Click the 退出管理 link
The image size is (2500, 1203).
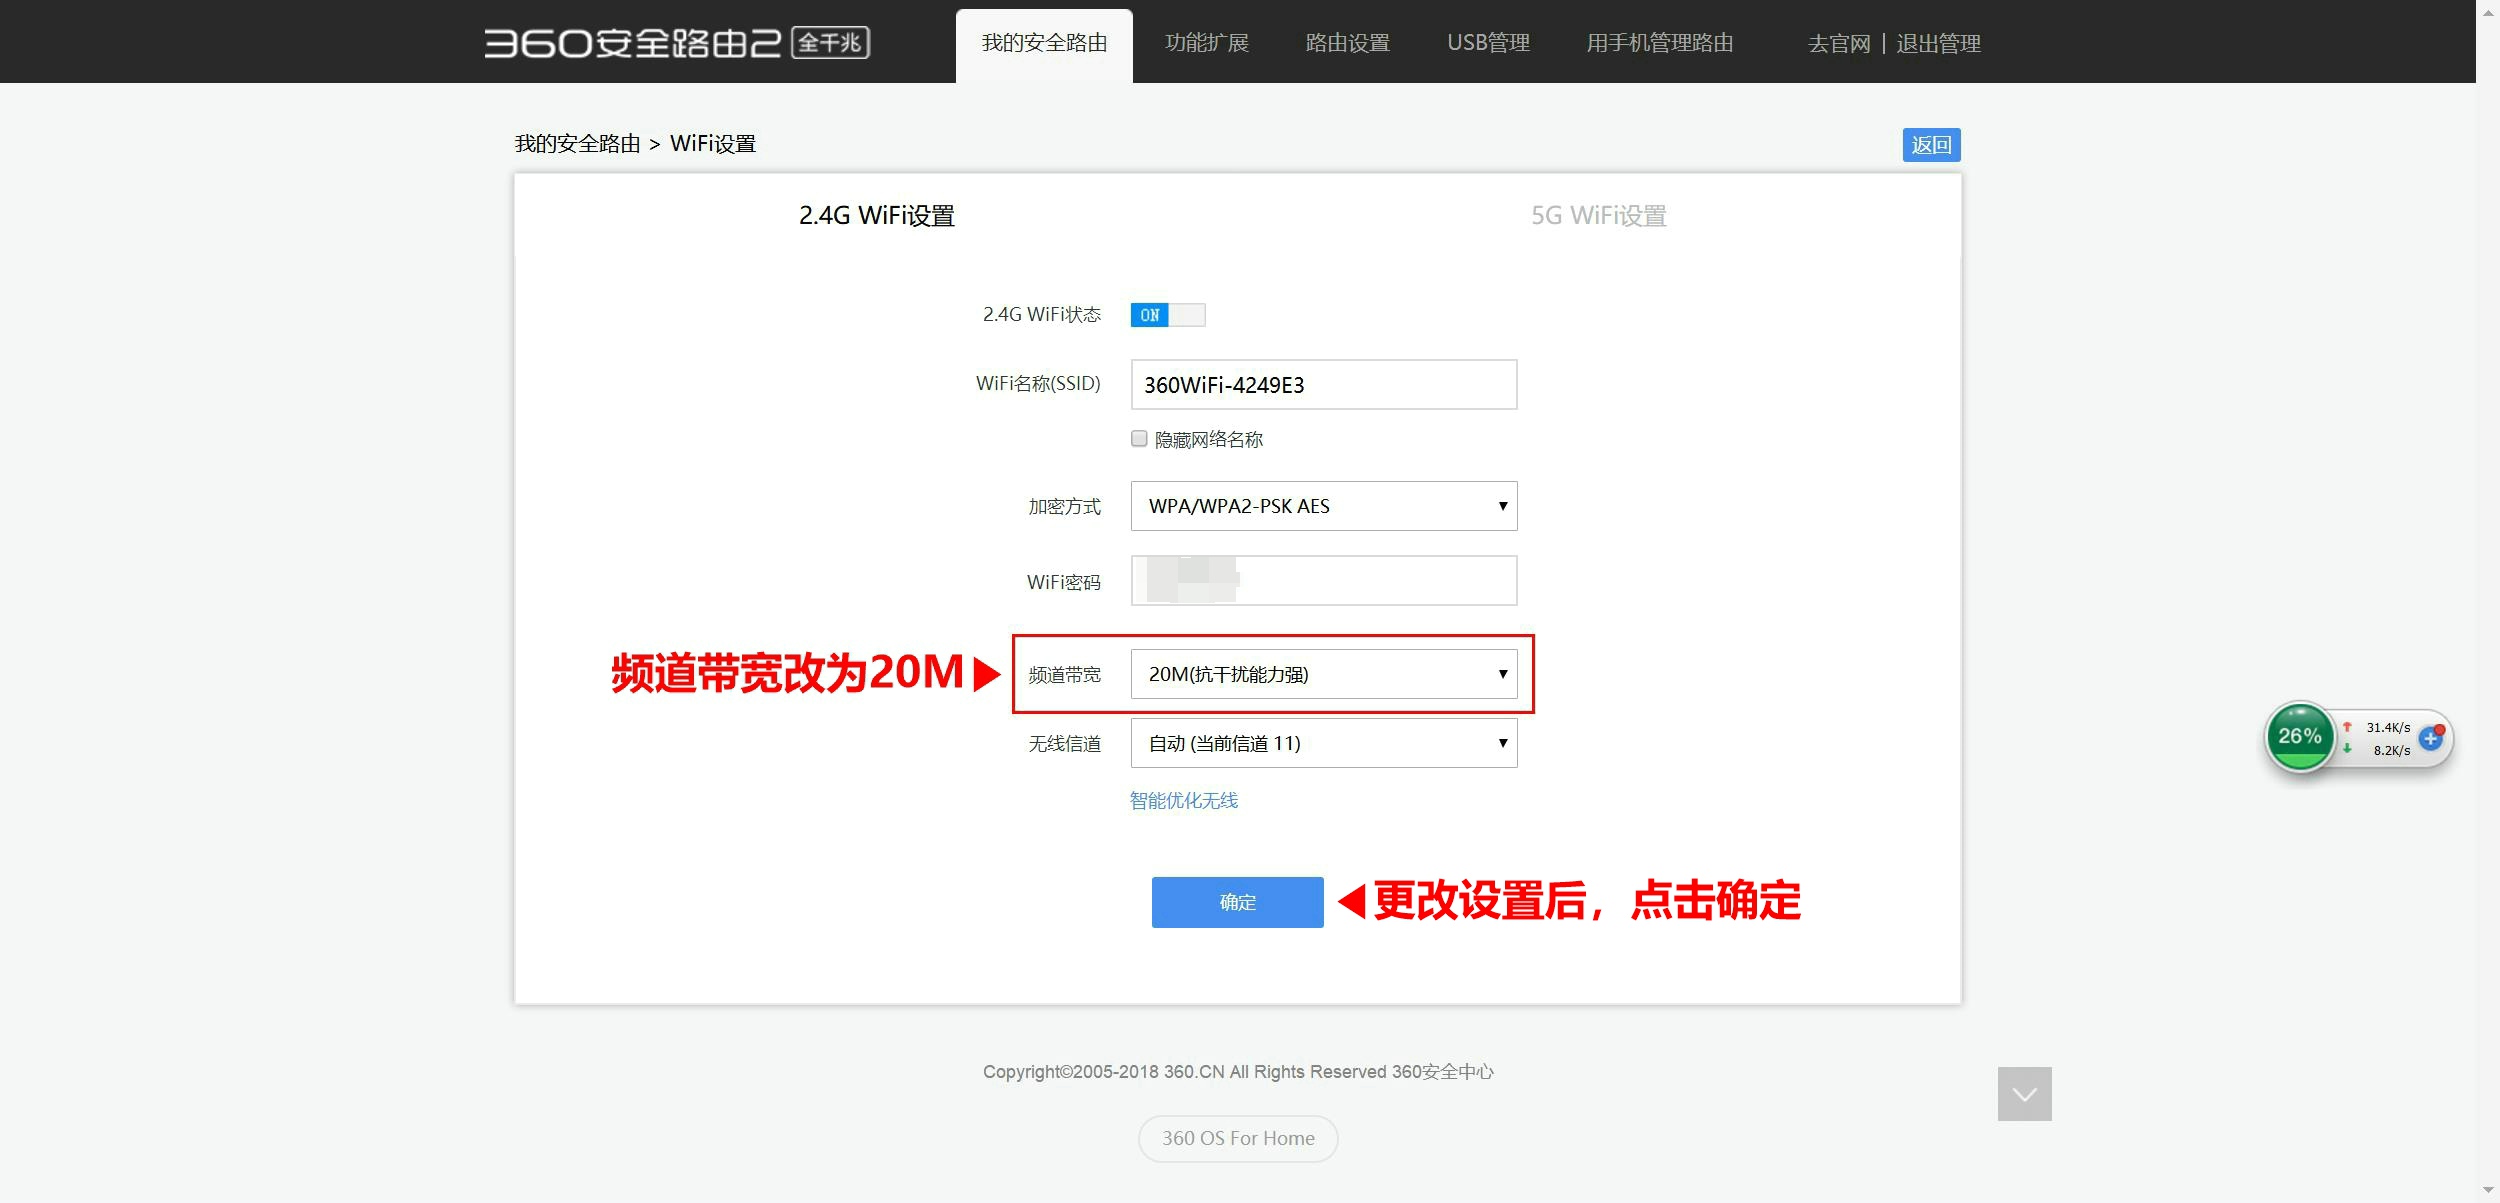click(1938, 44)
